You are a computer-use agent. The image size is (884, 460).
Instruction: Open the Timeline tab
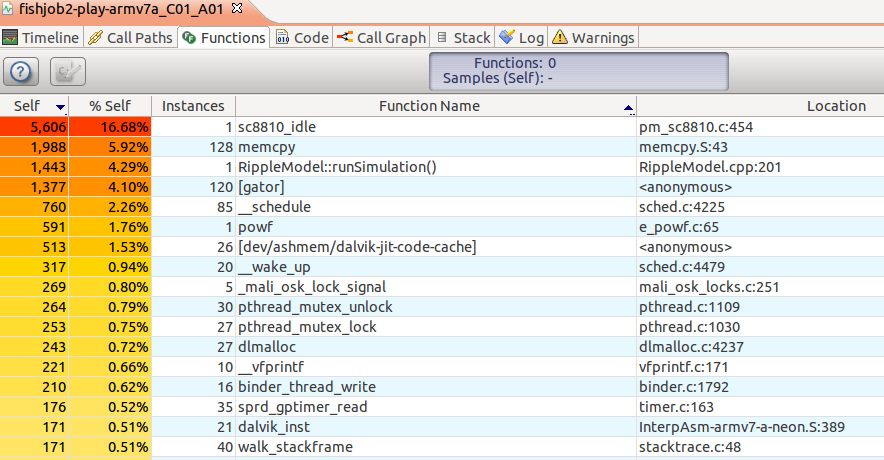point(41,38)
